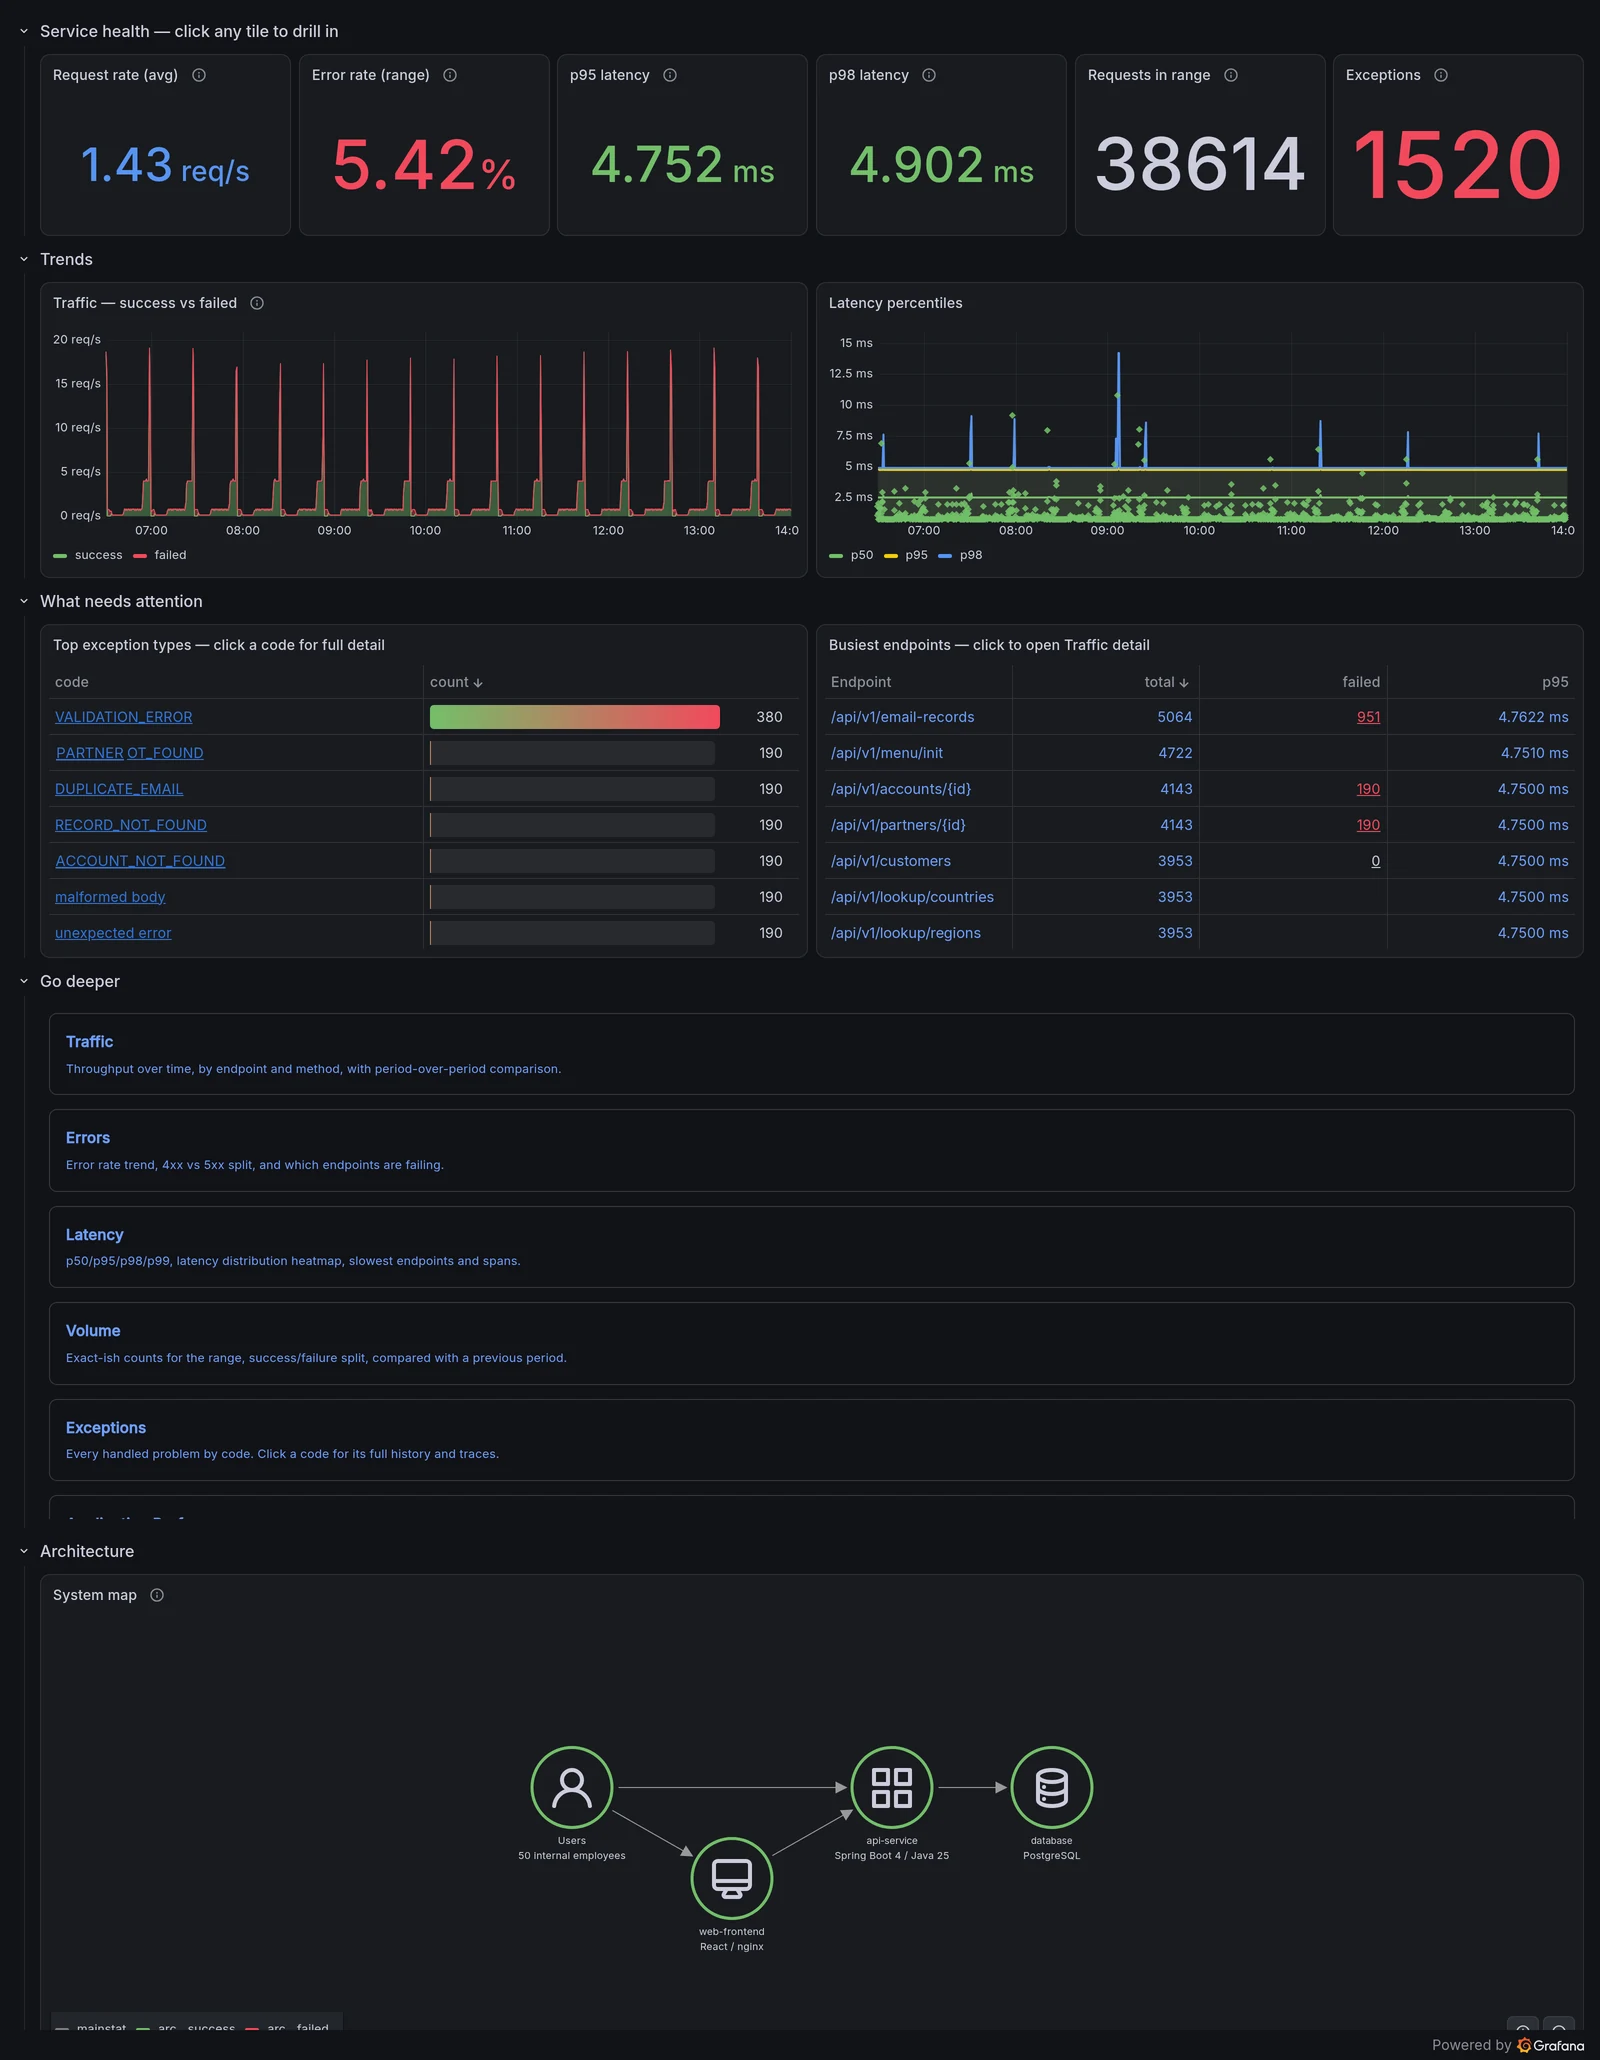The height and width of the screenshot is (2060, 1600).
Task: Sort exceptions table by count column
Action: [456, 682]
